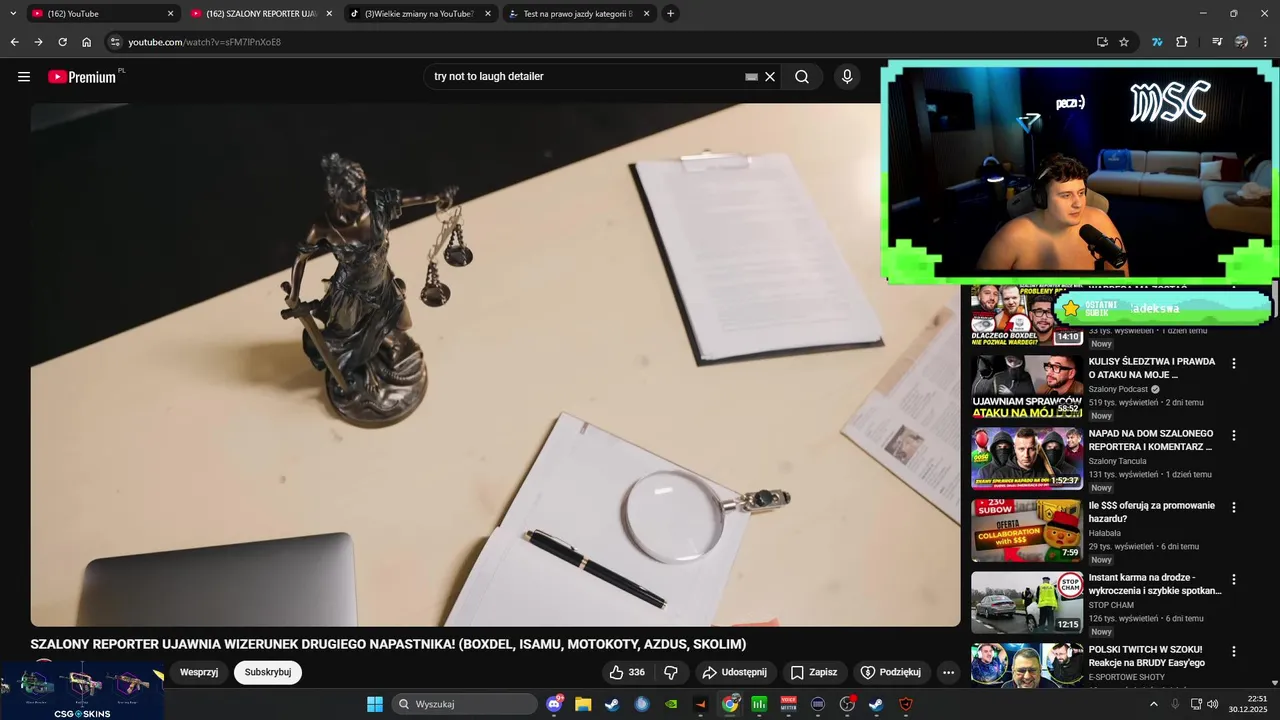Click the Wesprzyj button
The width and height of the screenshot is (1280, 720).
point(199,673)
